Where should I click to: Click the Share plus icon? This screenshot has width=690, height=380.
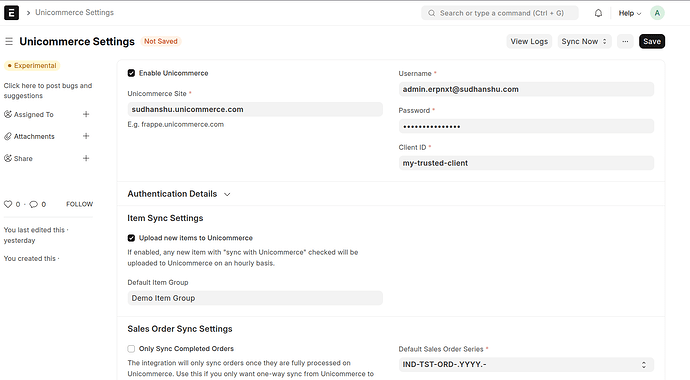click(x=86, y=158)
